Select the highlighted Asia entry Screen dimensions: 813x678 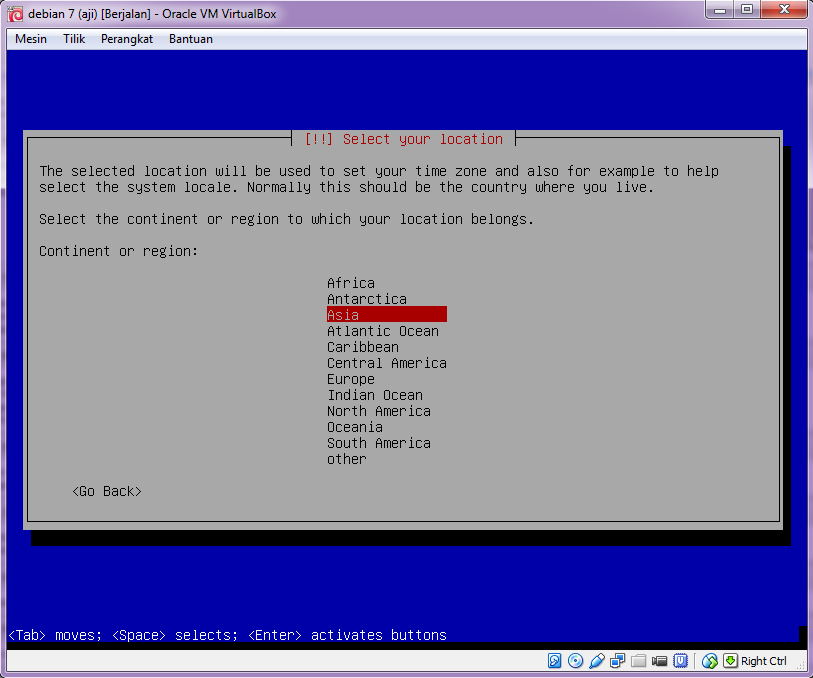tap(387, 314)
